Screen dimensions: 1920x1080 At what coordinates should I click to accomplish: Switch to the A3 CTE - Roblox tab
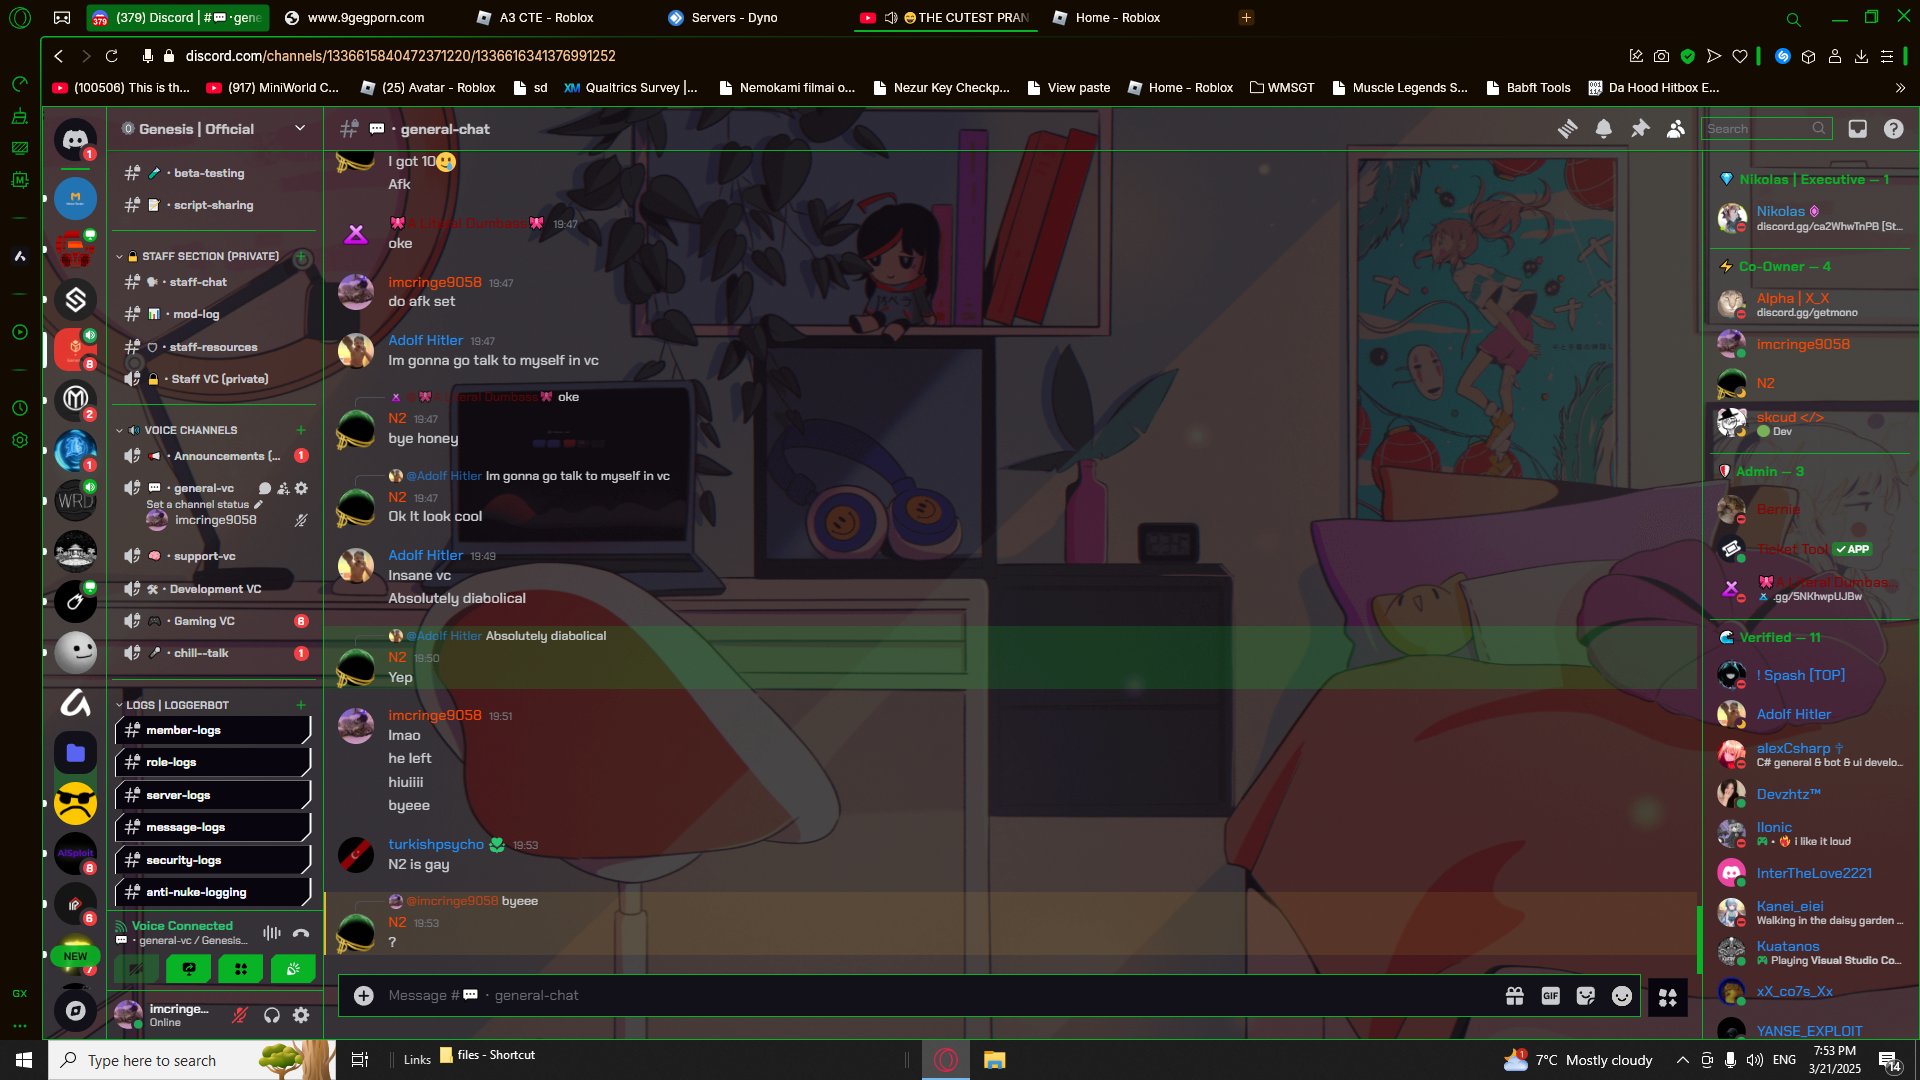[x=546, y=18]
